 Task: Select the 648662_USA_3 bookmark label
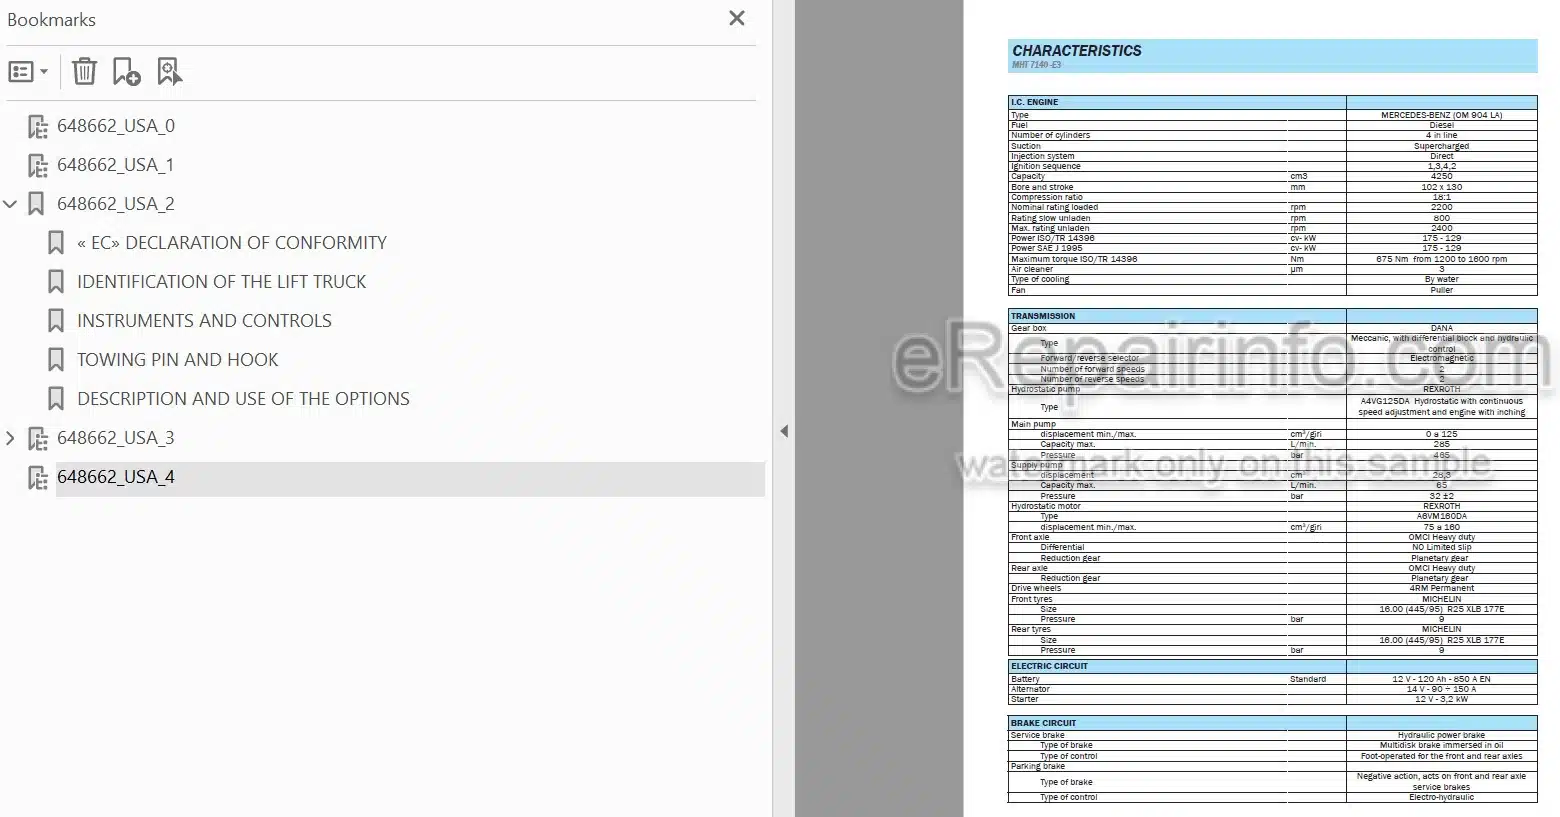[116, 438]
